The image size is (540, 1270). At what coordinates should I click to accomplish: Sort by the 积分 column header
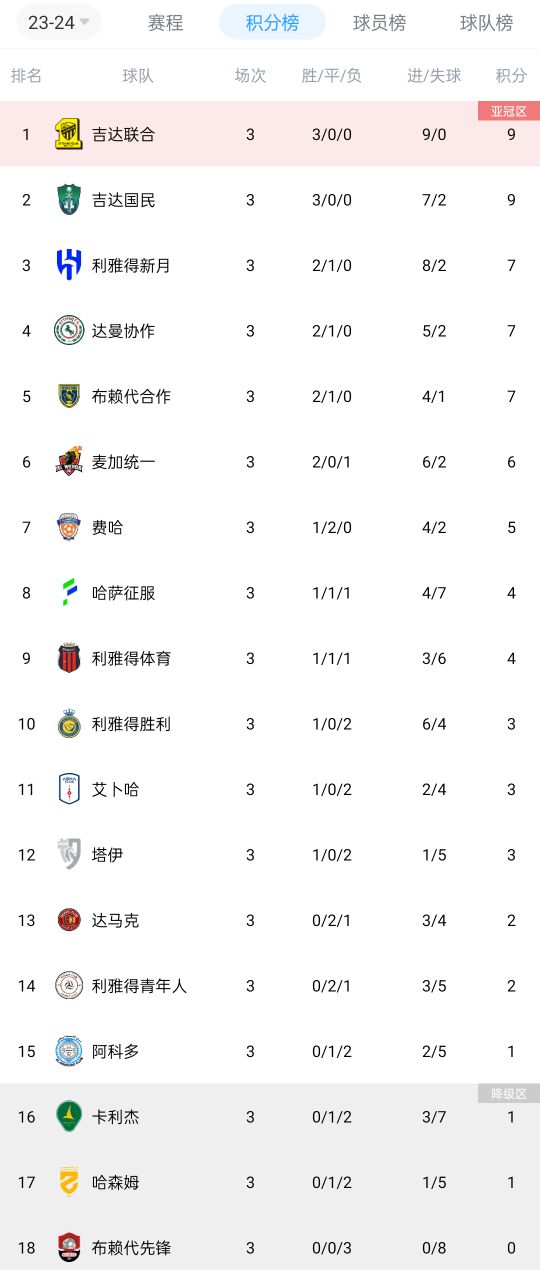tap(511, 75)
